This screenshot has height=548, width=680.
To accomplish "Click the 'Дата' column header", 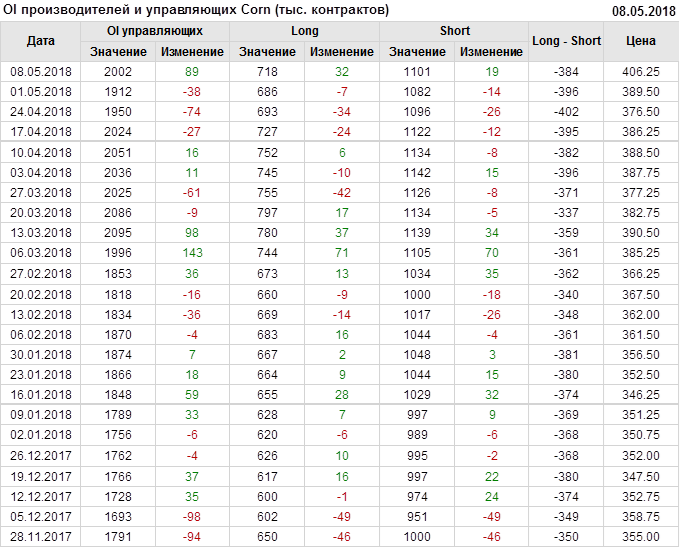I will [x=41, y=41].
